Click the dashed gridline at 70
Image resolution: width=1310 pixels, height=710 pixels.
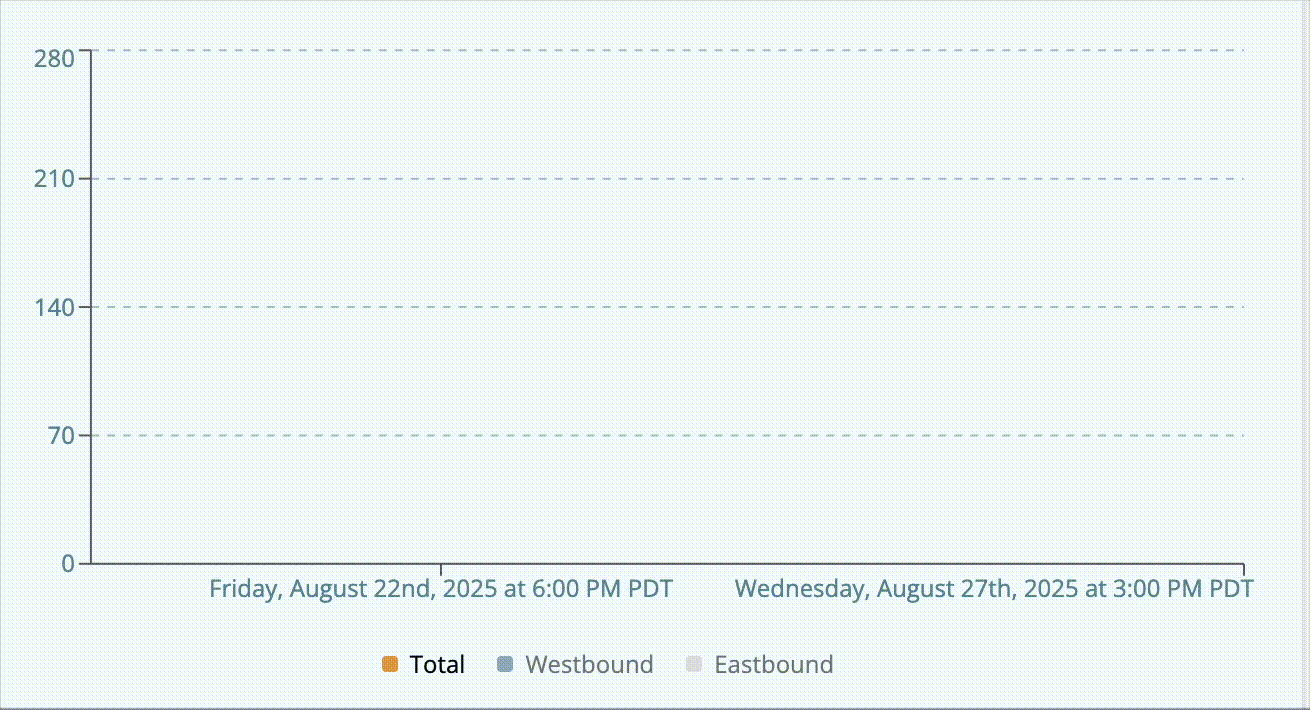[x=668, y=435]
